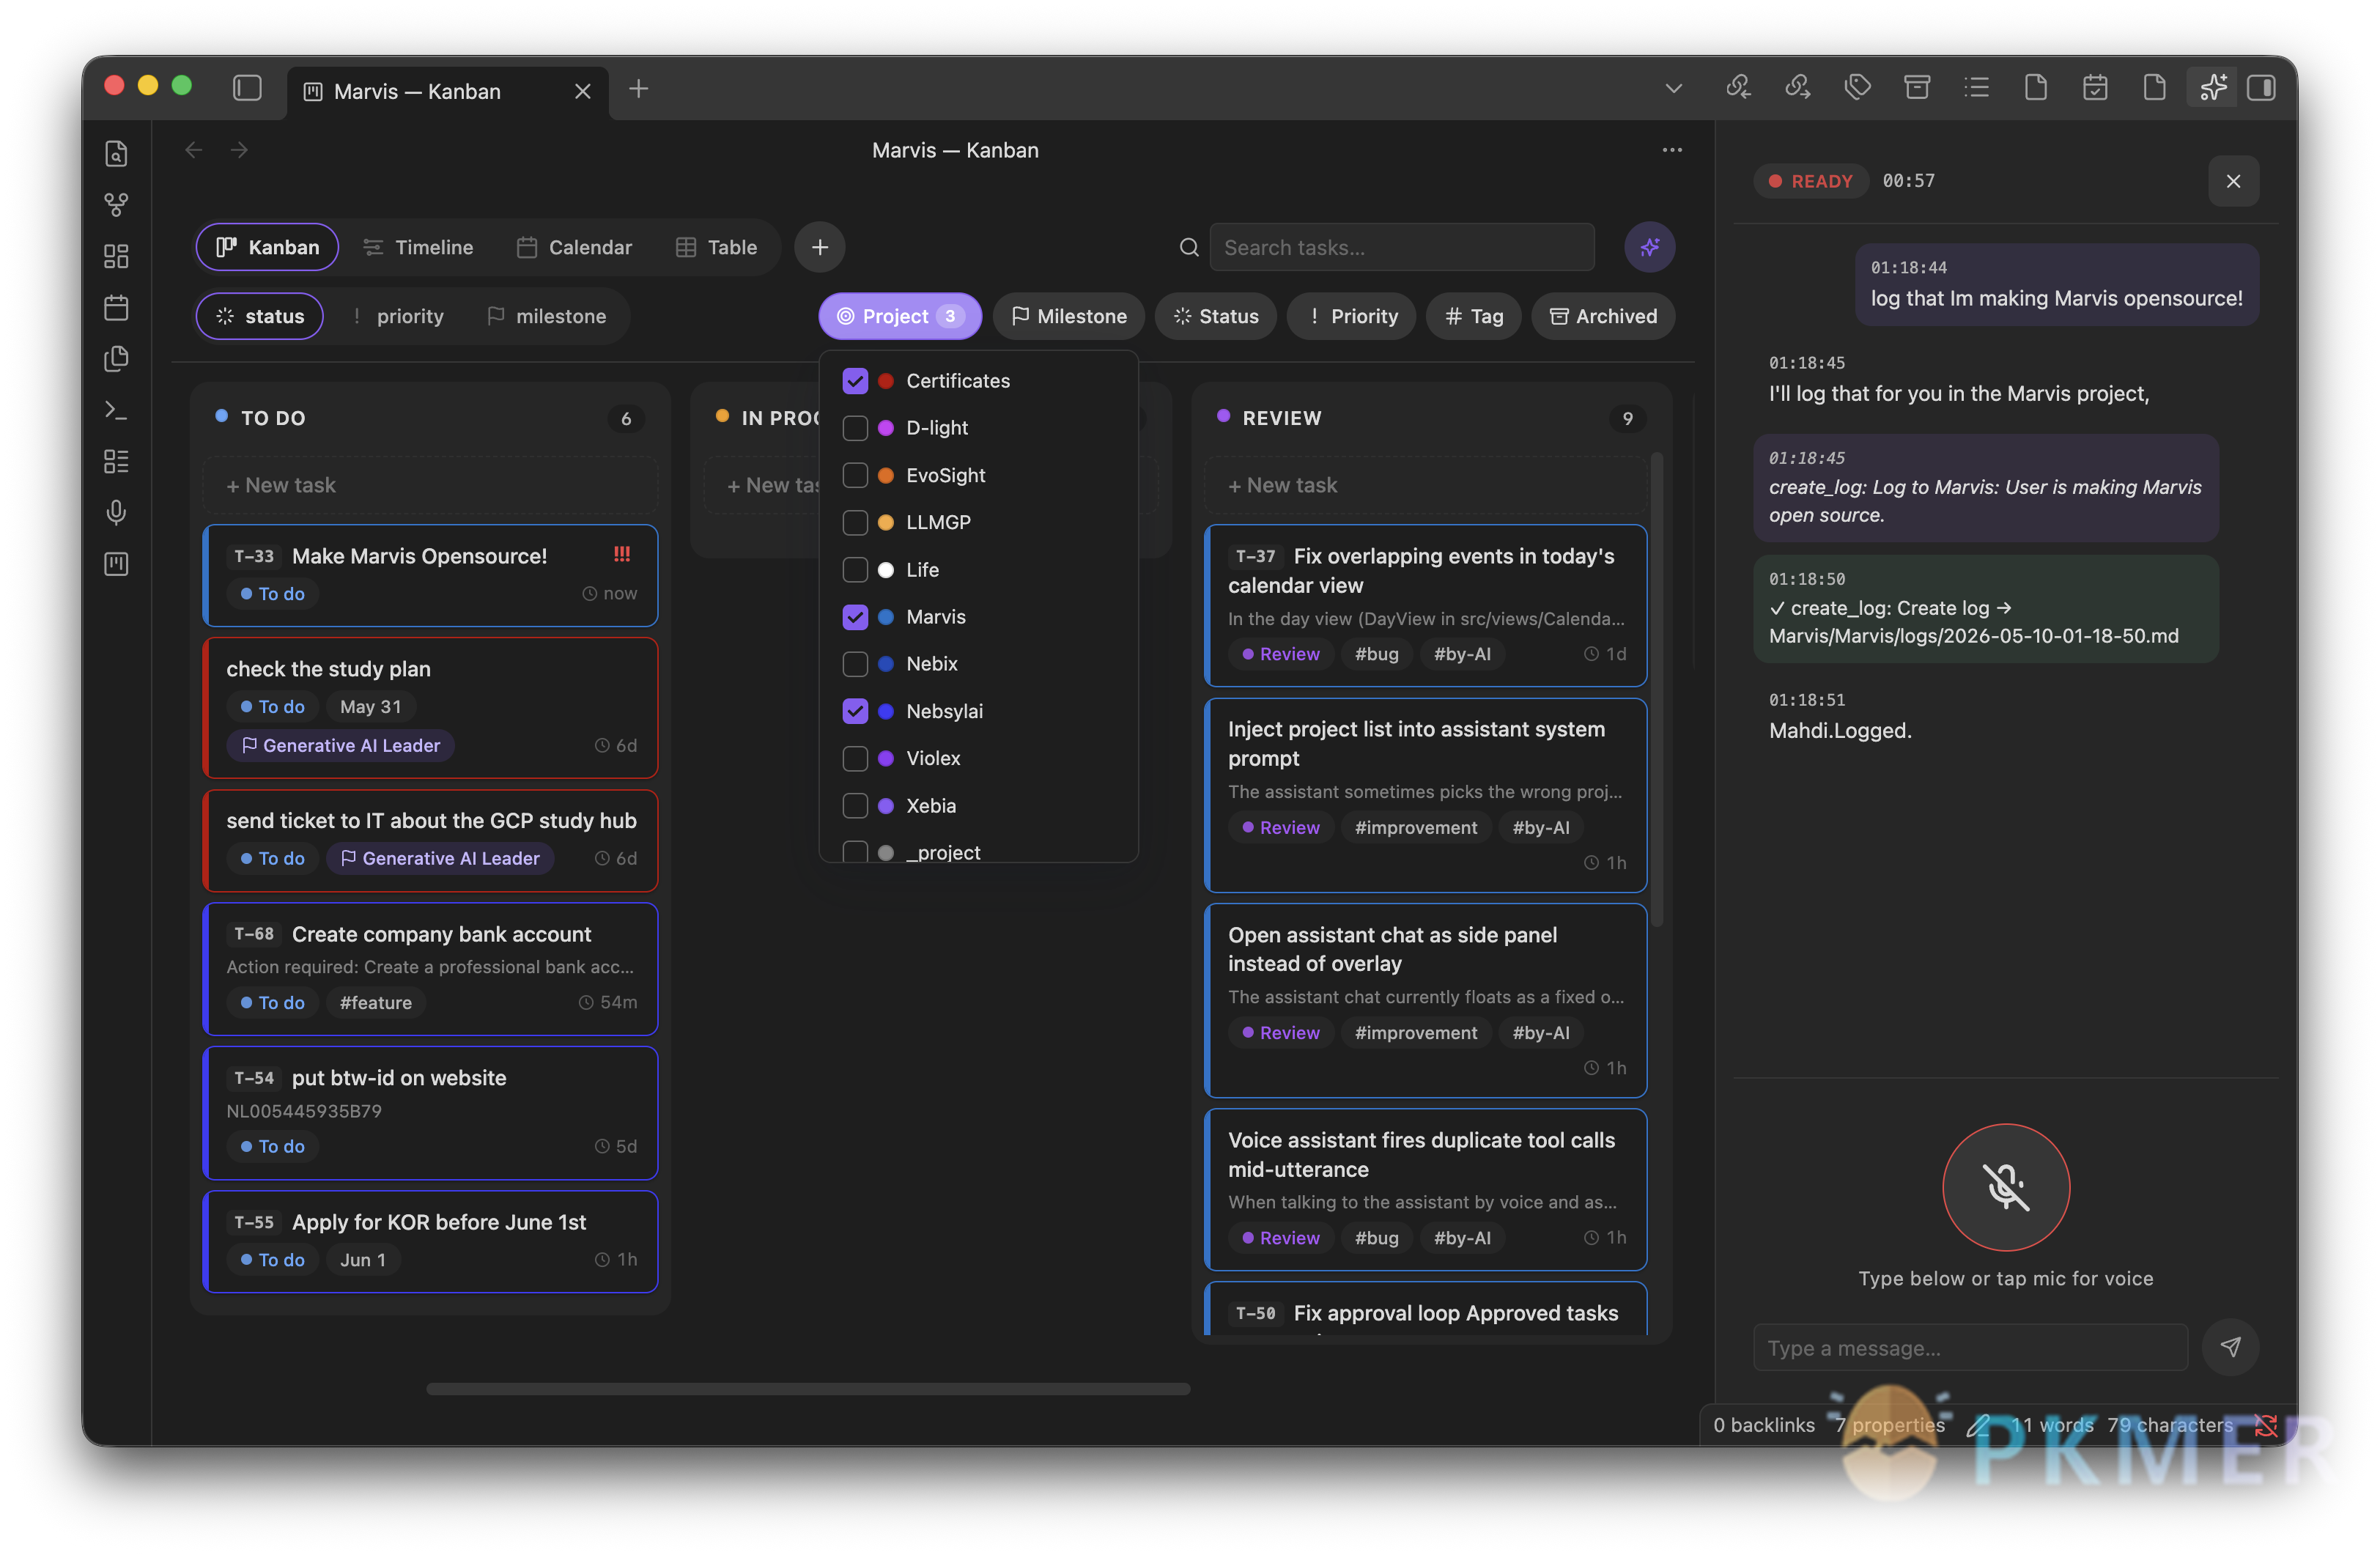Check the LLMGP project checkbox
Image resolution: width=2380 pixels, height=1555 pixels.
(x=855, y=522)
